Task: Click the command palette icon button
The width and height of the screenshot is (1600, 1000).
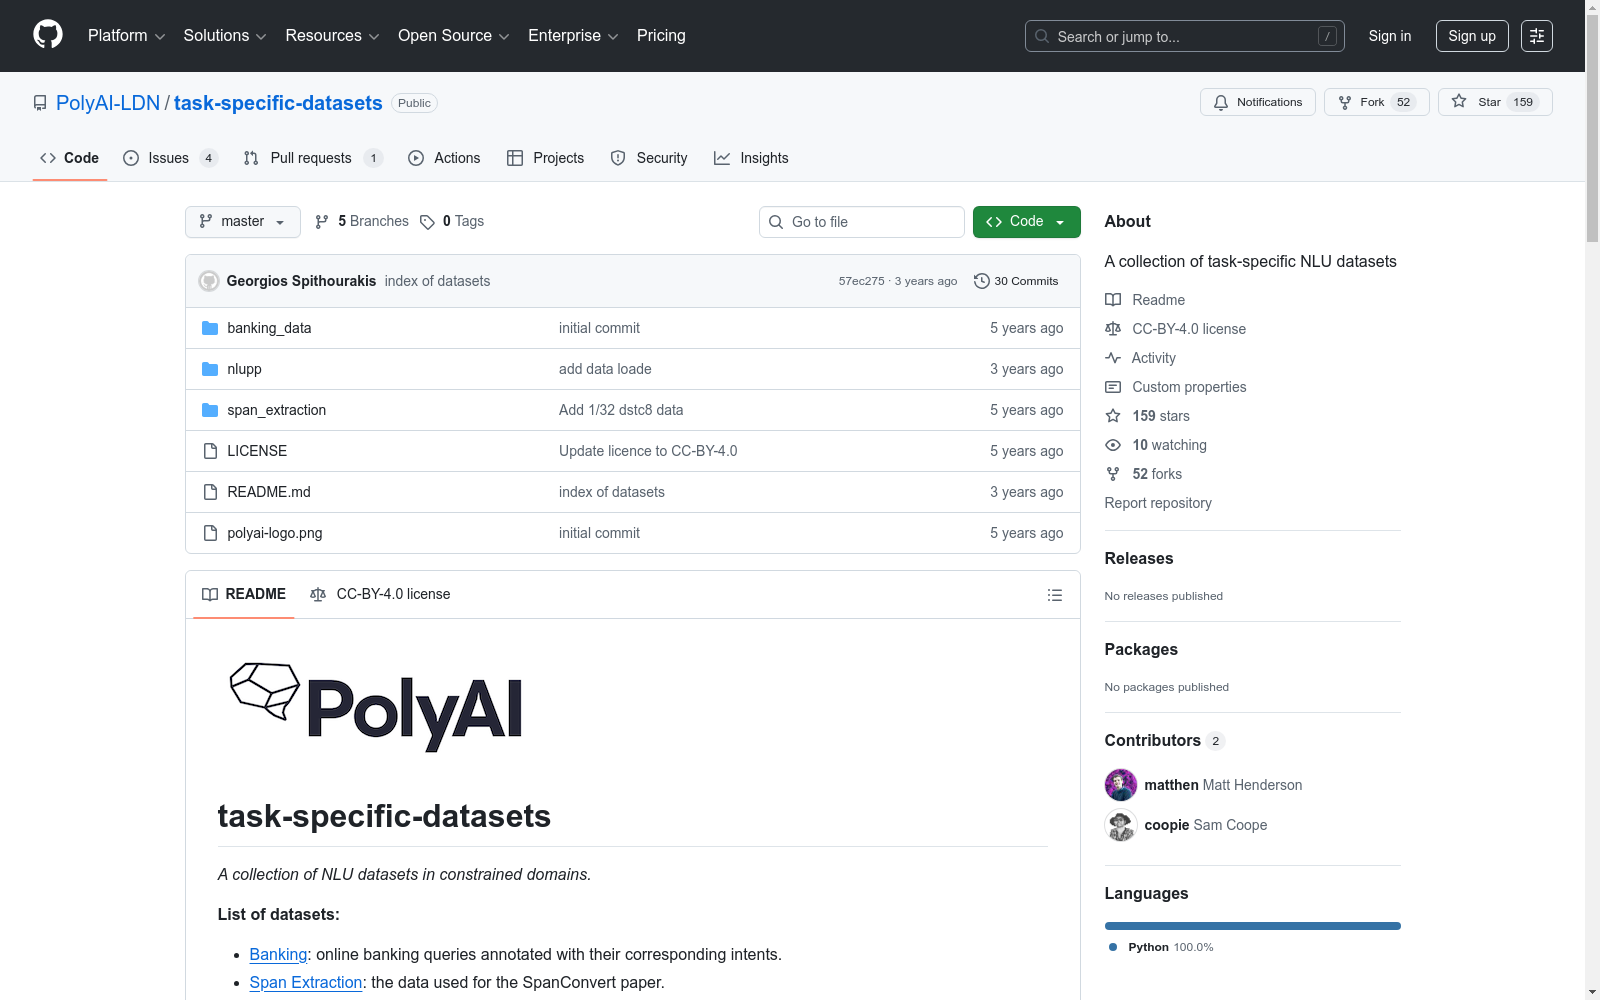Action: pyautogui.click(x=1537, y=36)
